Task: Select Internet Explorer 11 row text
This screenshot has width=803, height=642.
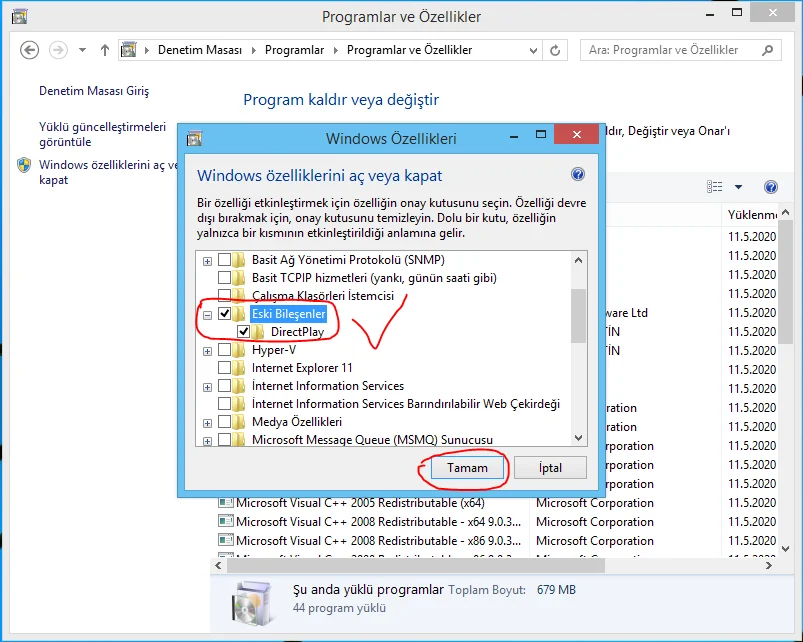Action: pyautogui.click(x=302, y=368)
